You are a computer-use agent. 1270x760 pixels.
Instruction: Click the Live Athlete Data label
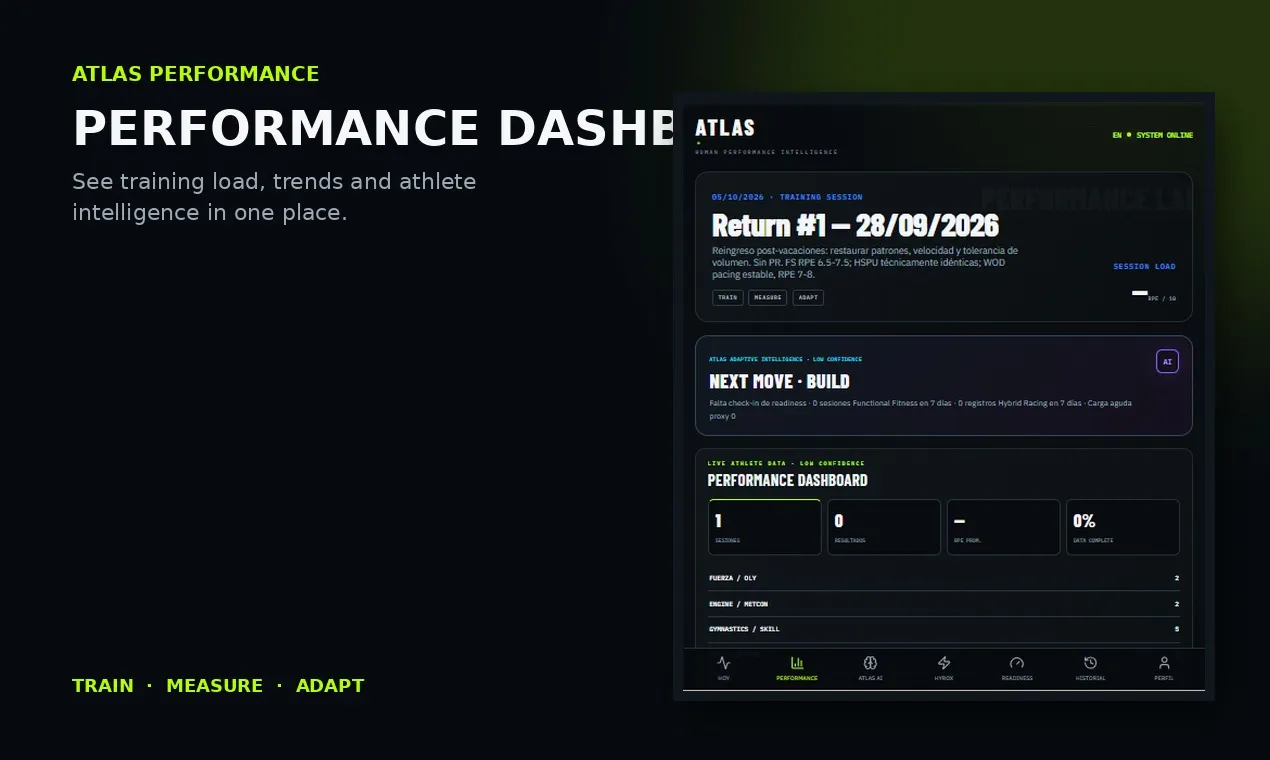point(786,463)
